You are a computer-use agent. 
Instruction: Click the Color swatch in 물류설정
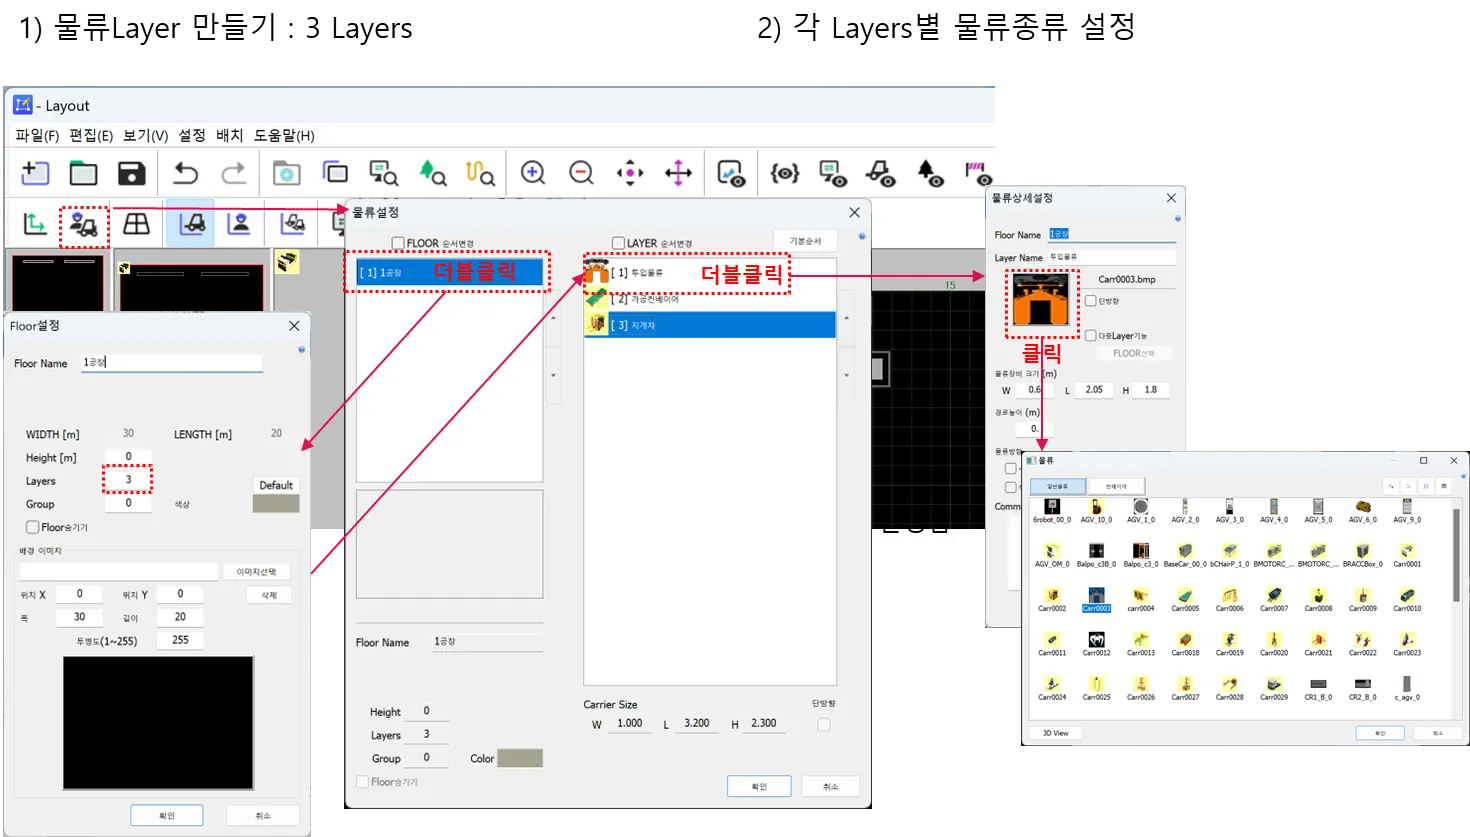click(519, 758)
